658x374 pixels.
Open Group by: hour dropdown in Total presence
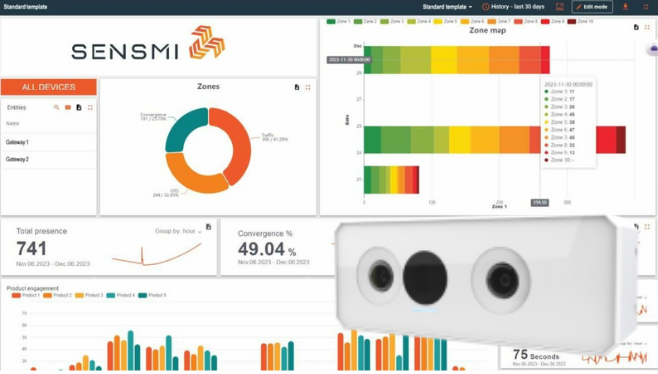[x=178, y=231]
